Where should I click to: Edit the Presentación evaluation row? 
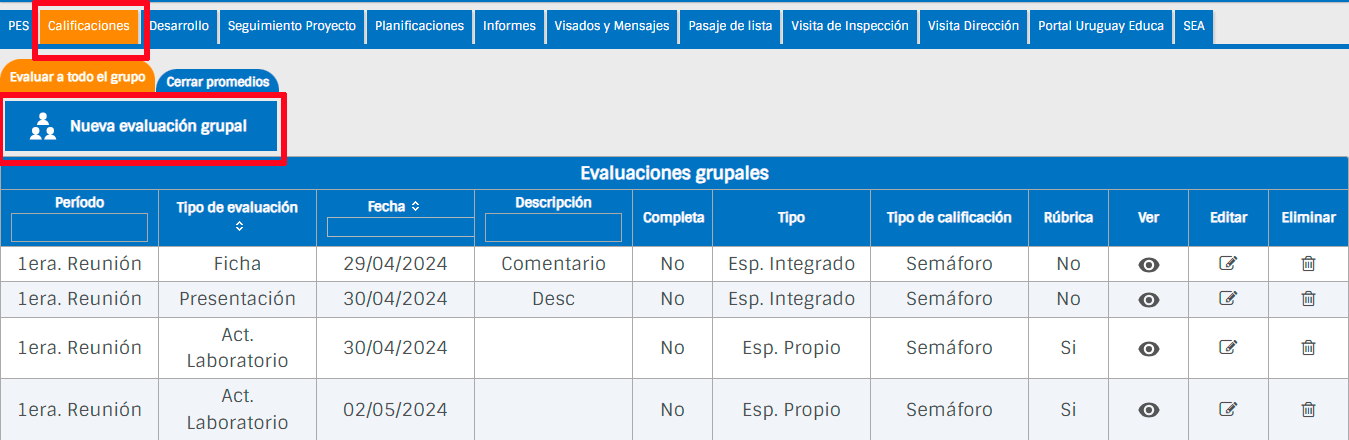point(1228,298)
